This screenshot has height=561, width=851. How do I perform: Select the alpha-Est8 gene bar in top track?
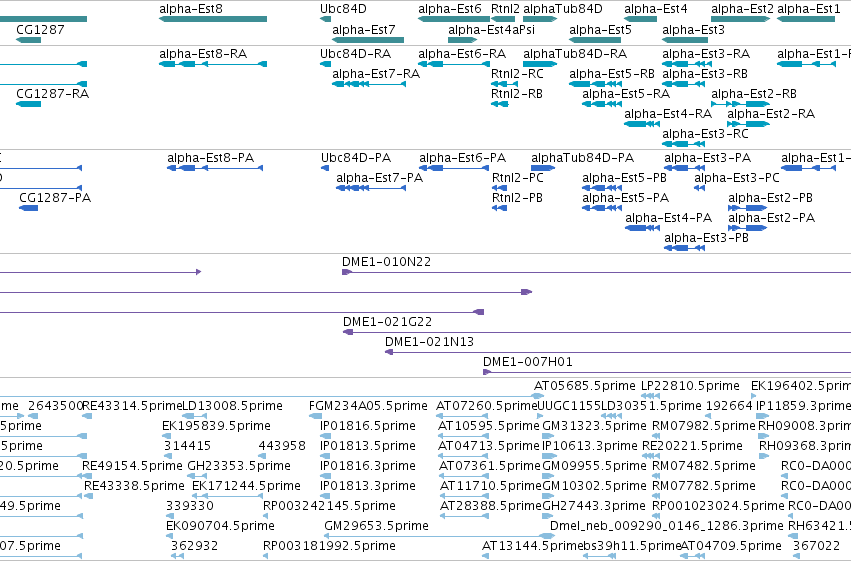tap(213, 19)
